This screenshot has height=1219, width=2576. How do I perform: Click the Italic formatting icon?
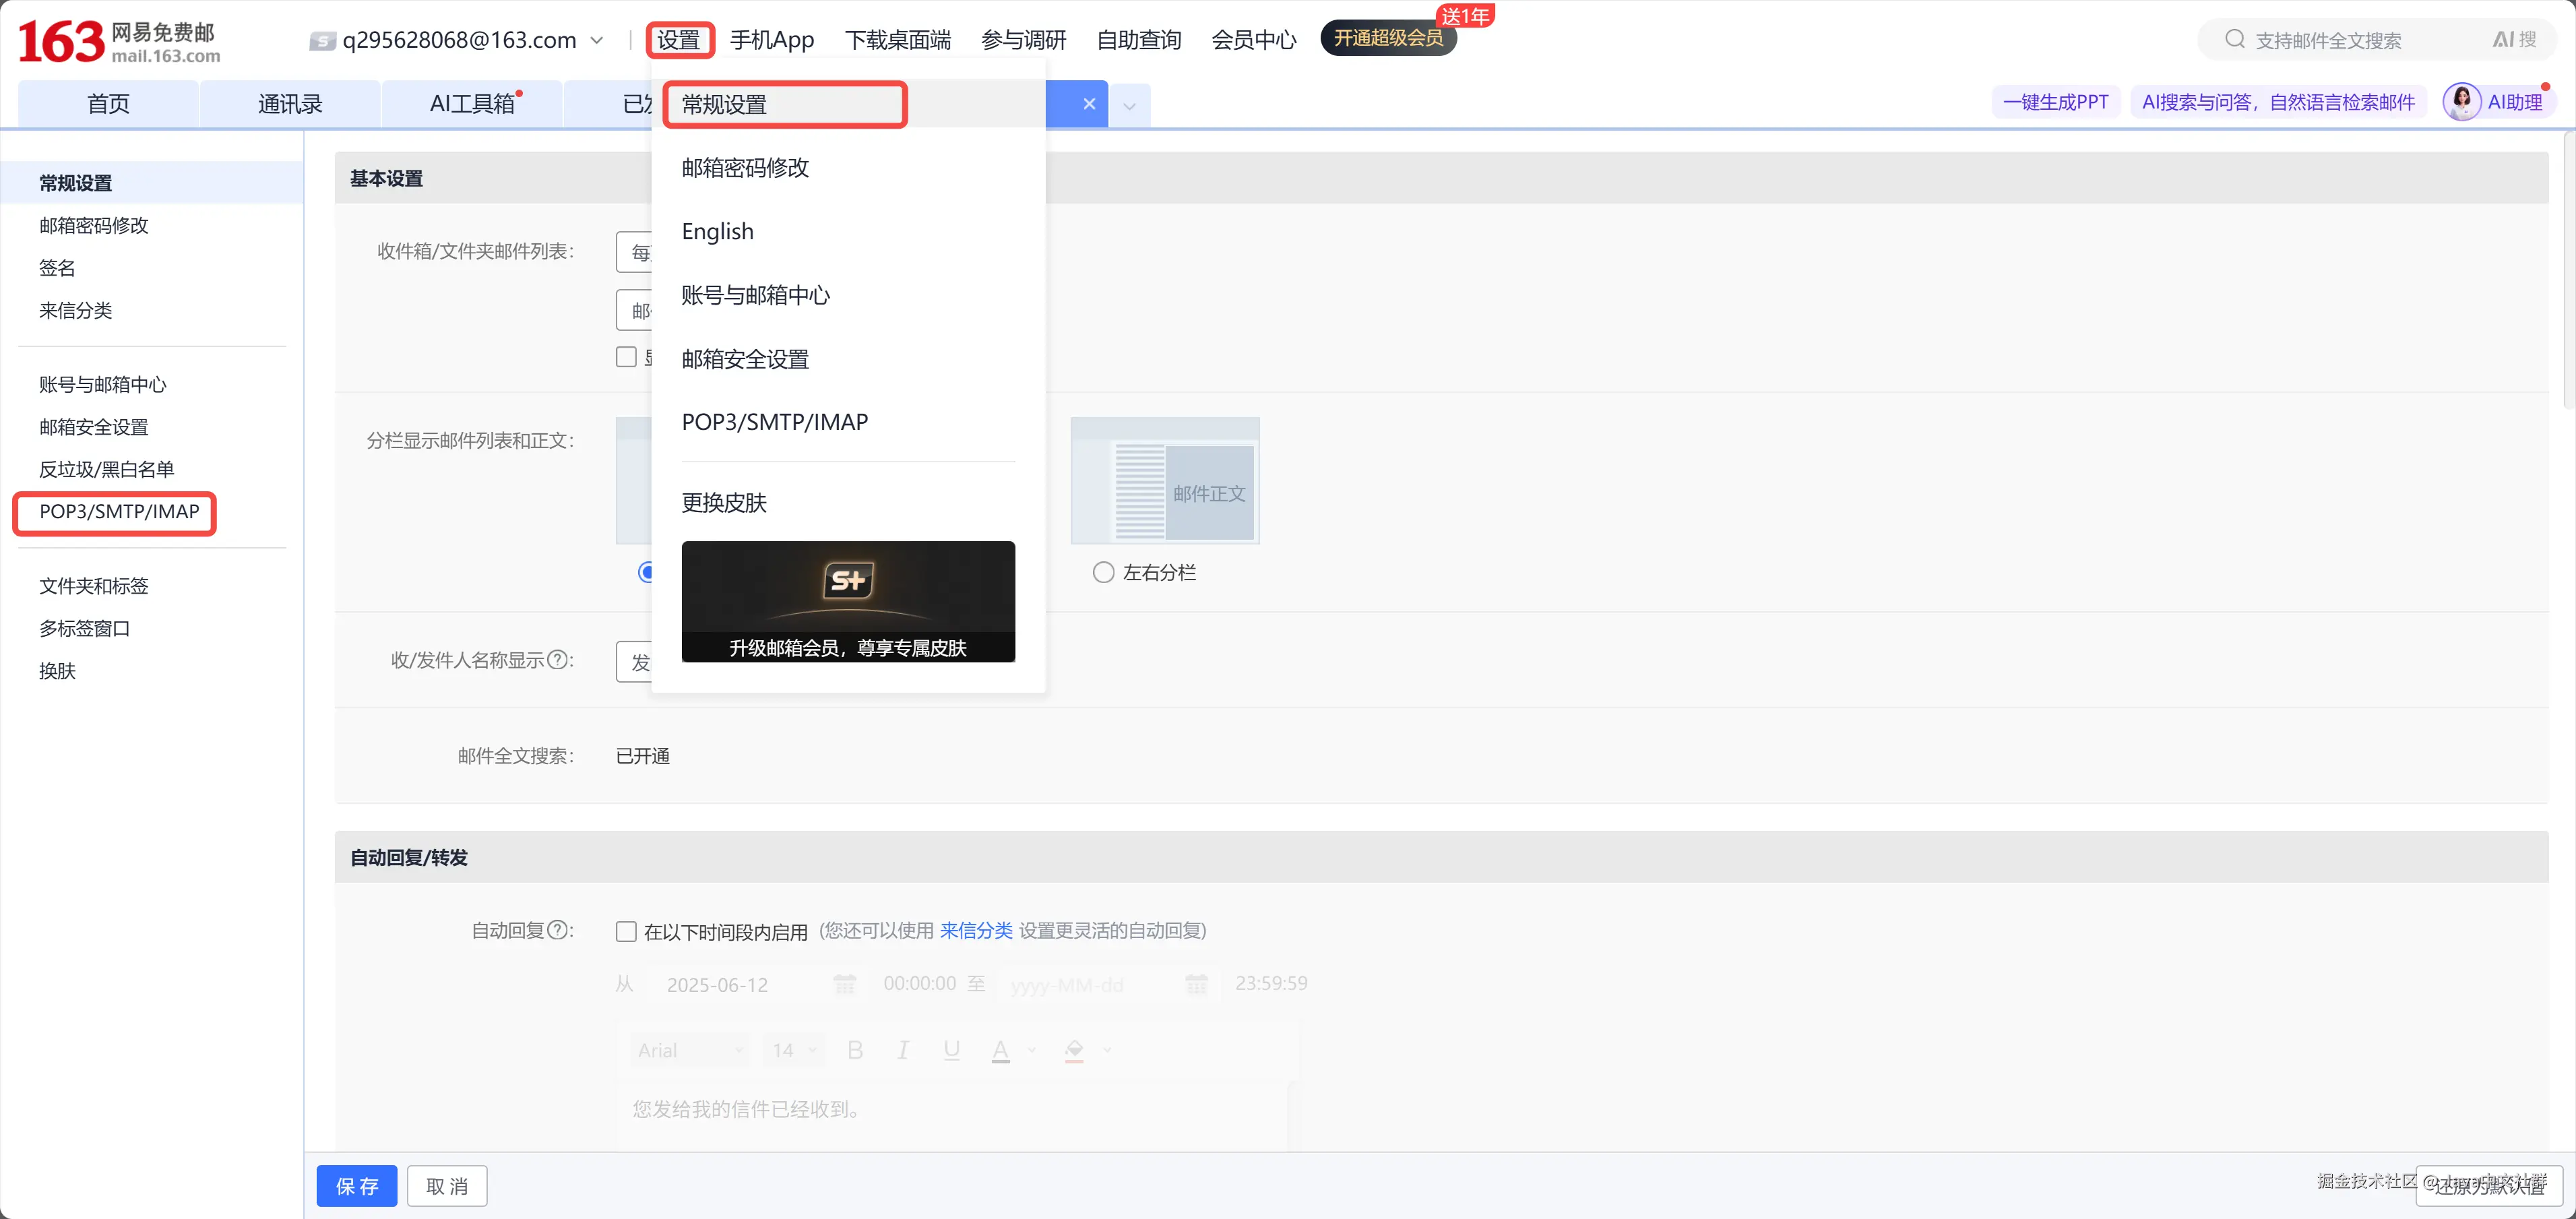(x=902, y=1050)
